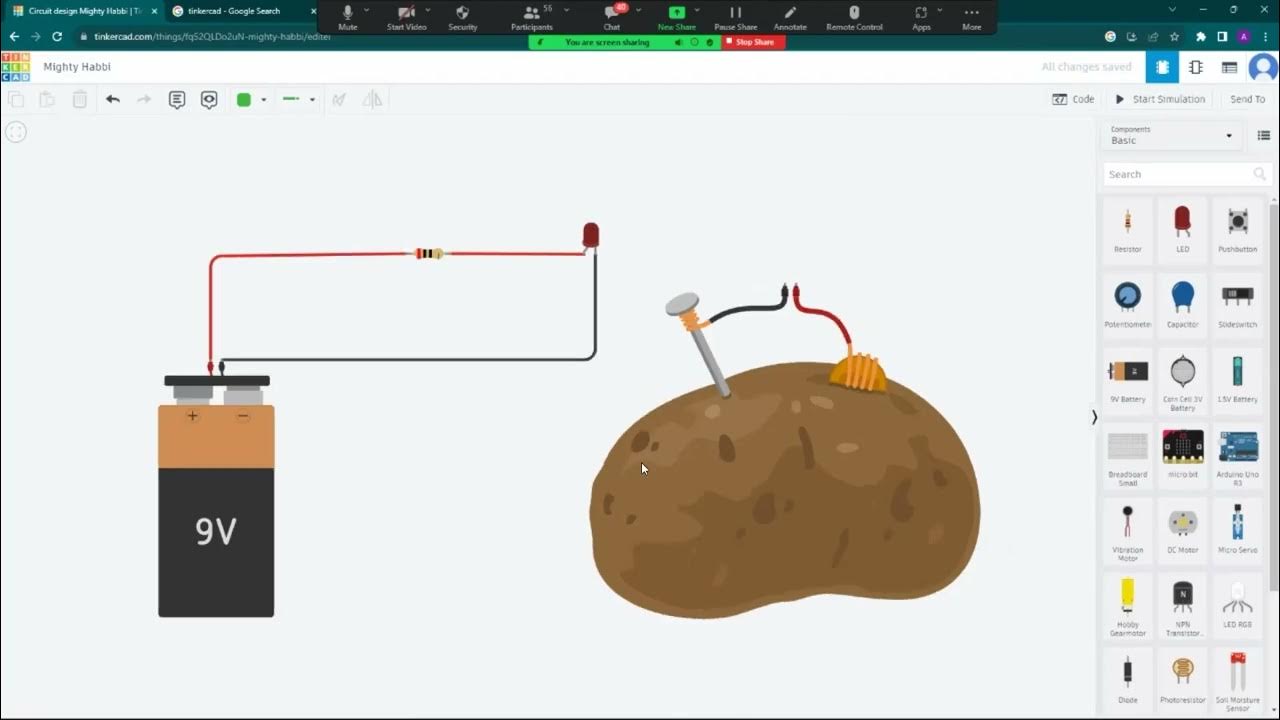This screenshot has width=1280, height=720.
Task: Select the Micro Servo component
Action: tap(1238, 530)
